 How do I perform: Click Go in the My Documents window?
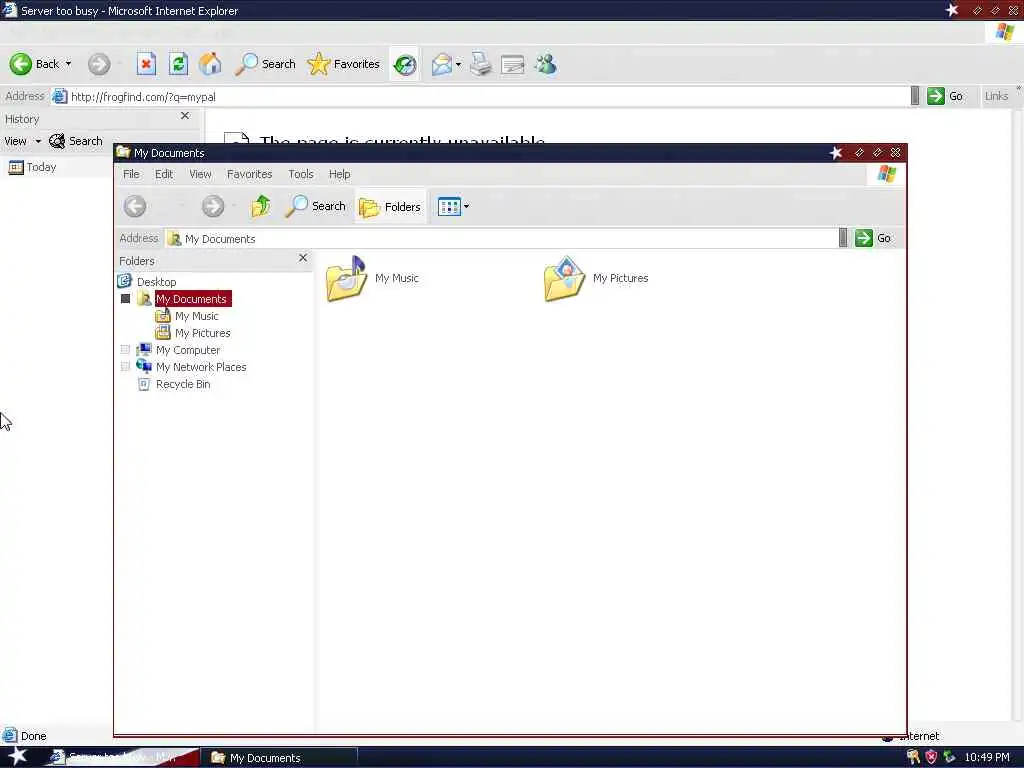[x=874, y=238]
